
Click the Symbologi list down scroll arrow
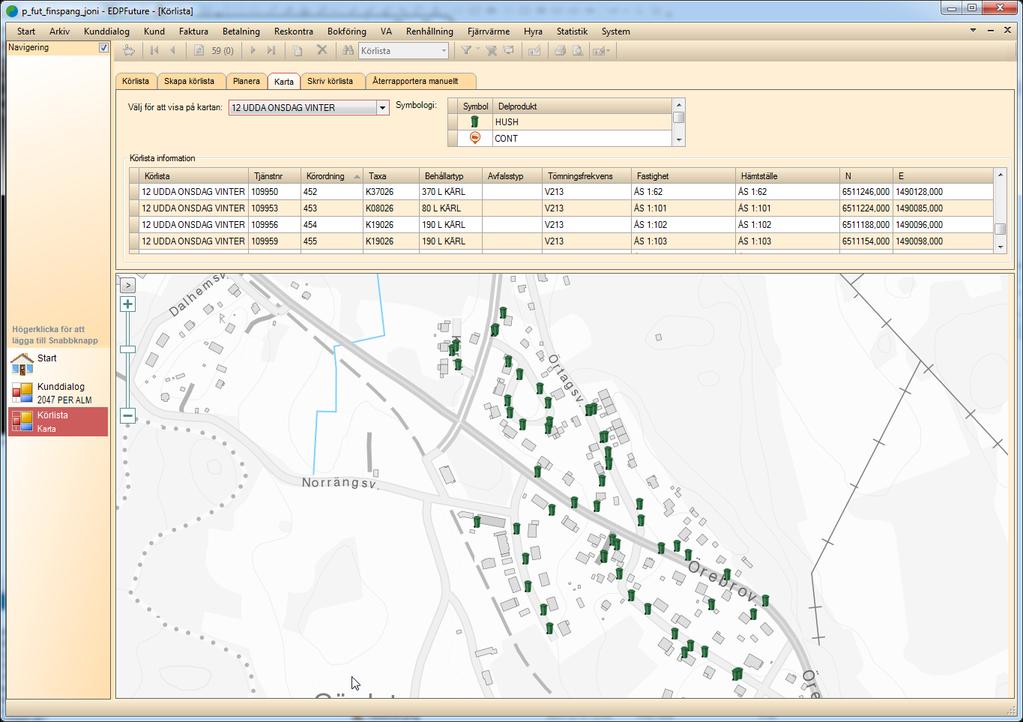pyautogui.click(x=679, y=140)
